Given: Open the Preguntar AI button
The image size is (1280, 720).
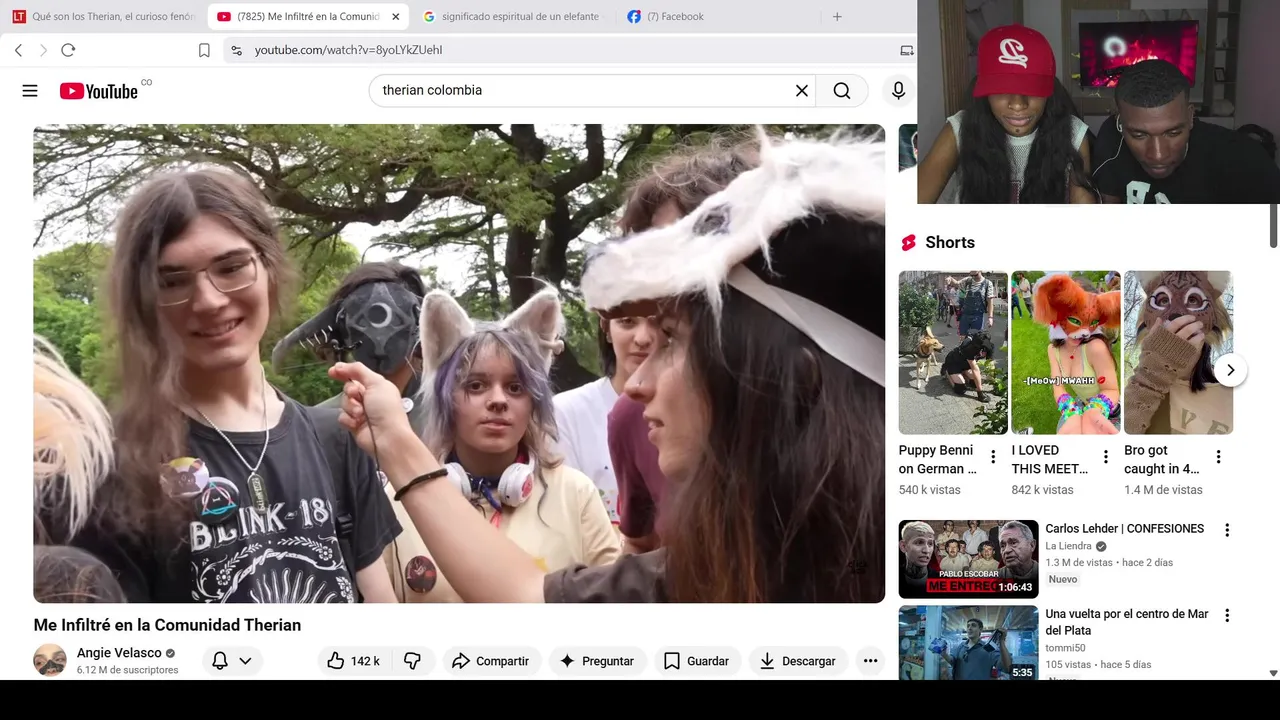Looking at the screenshot, I should click(597, 661).
